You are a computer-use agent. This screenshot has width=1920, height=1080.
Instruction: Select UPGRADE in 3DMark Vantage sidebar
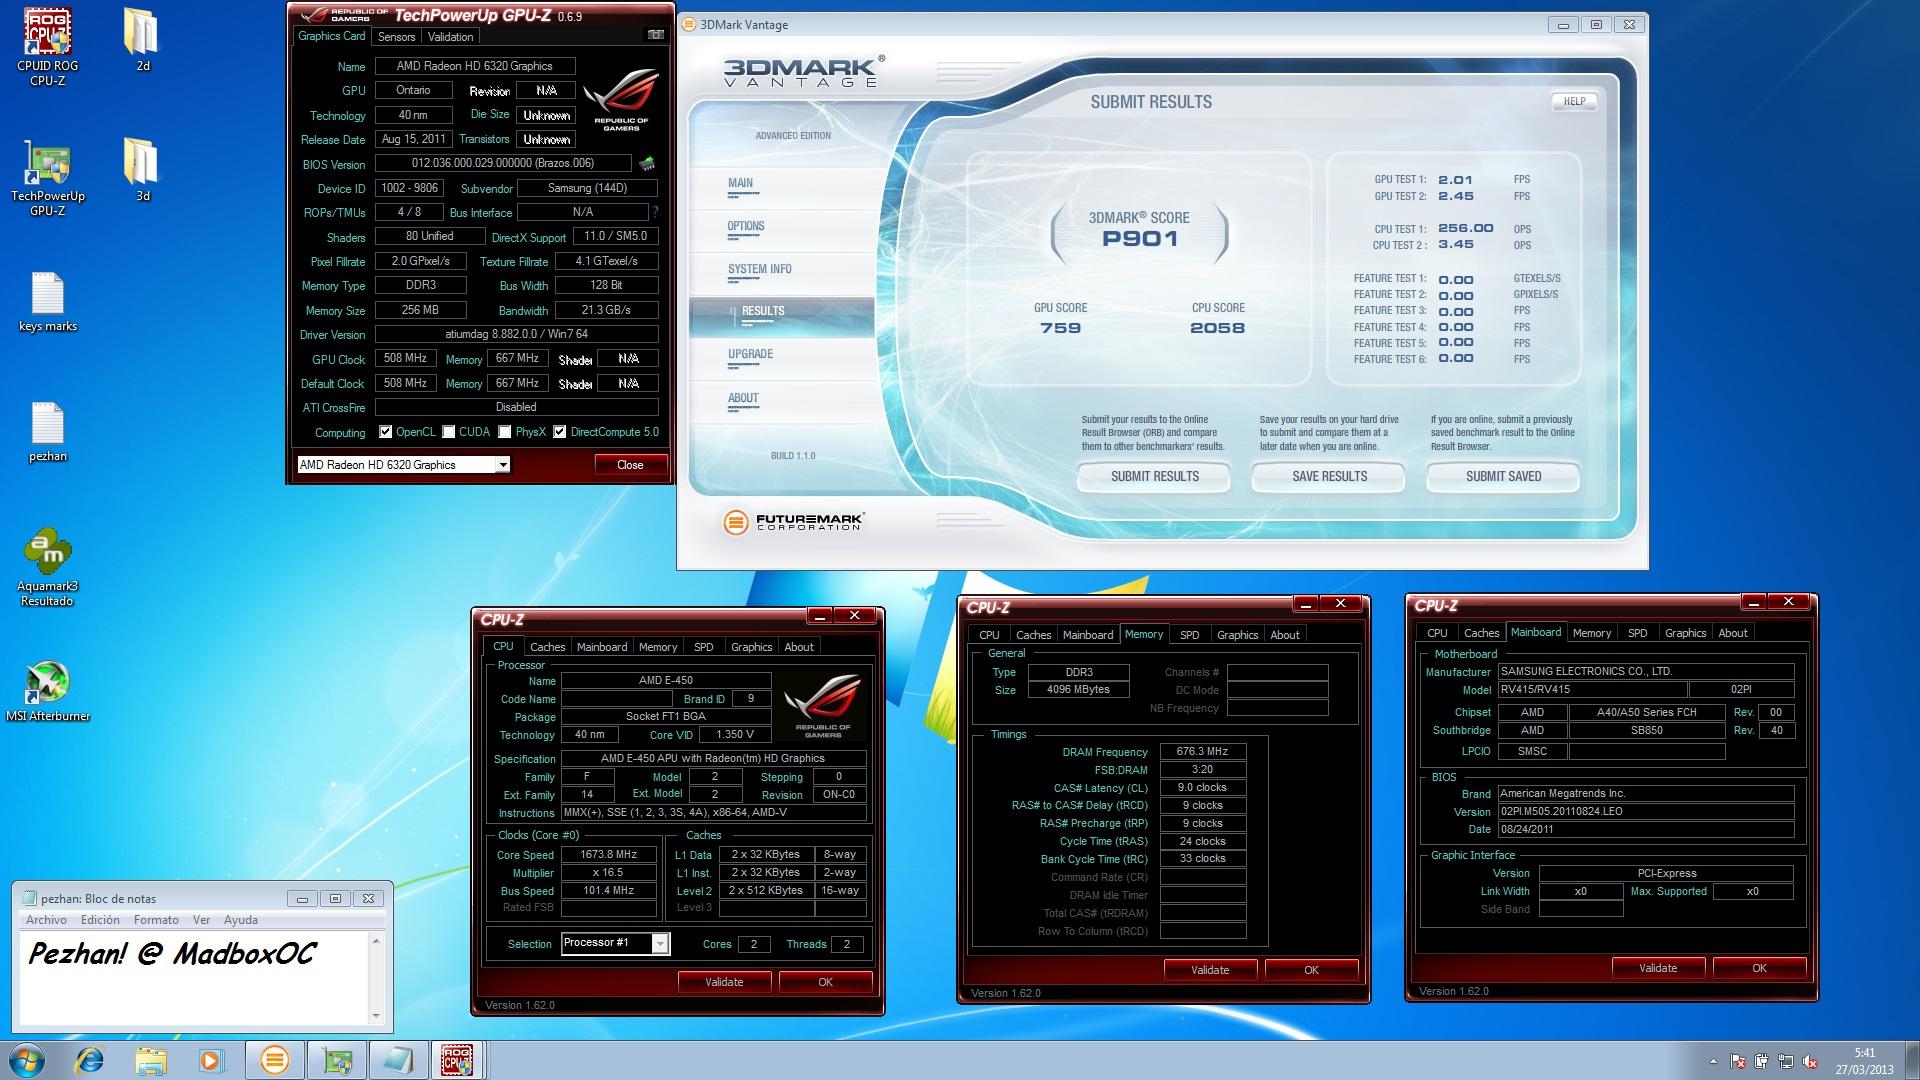click(751, 354)
